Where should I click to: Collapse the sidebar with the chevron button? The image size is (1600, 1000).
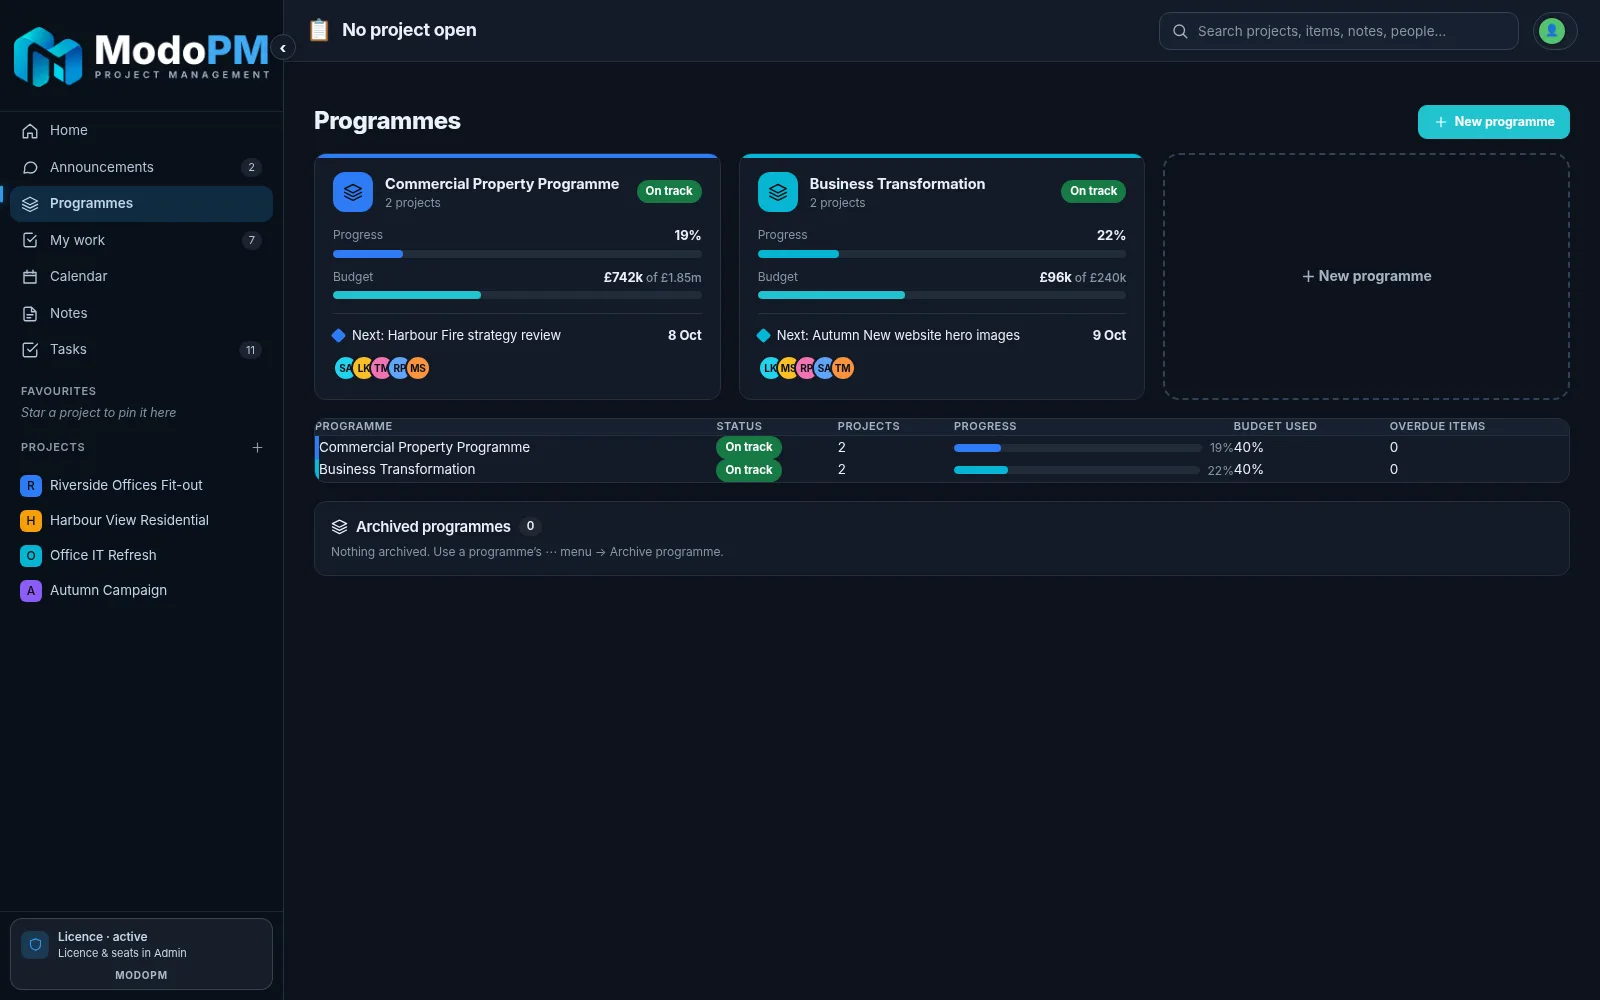pos(283,48)
